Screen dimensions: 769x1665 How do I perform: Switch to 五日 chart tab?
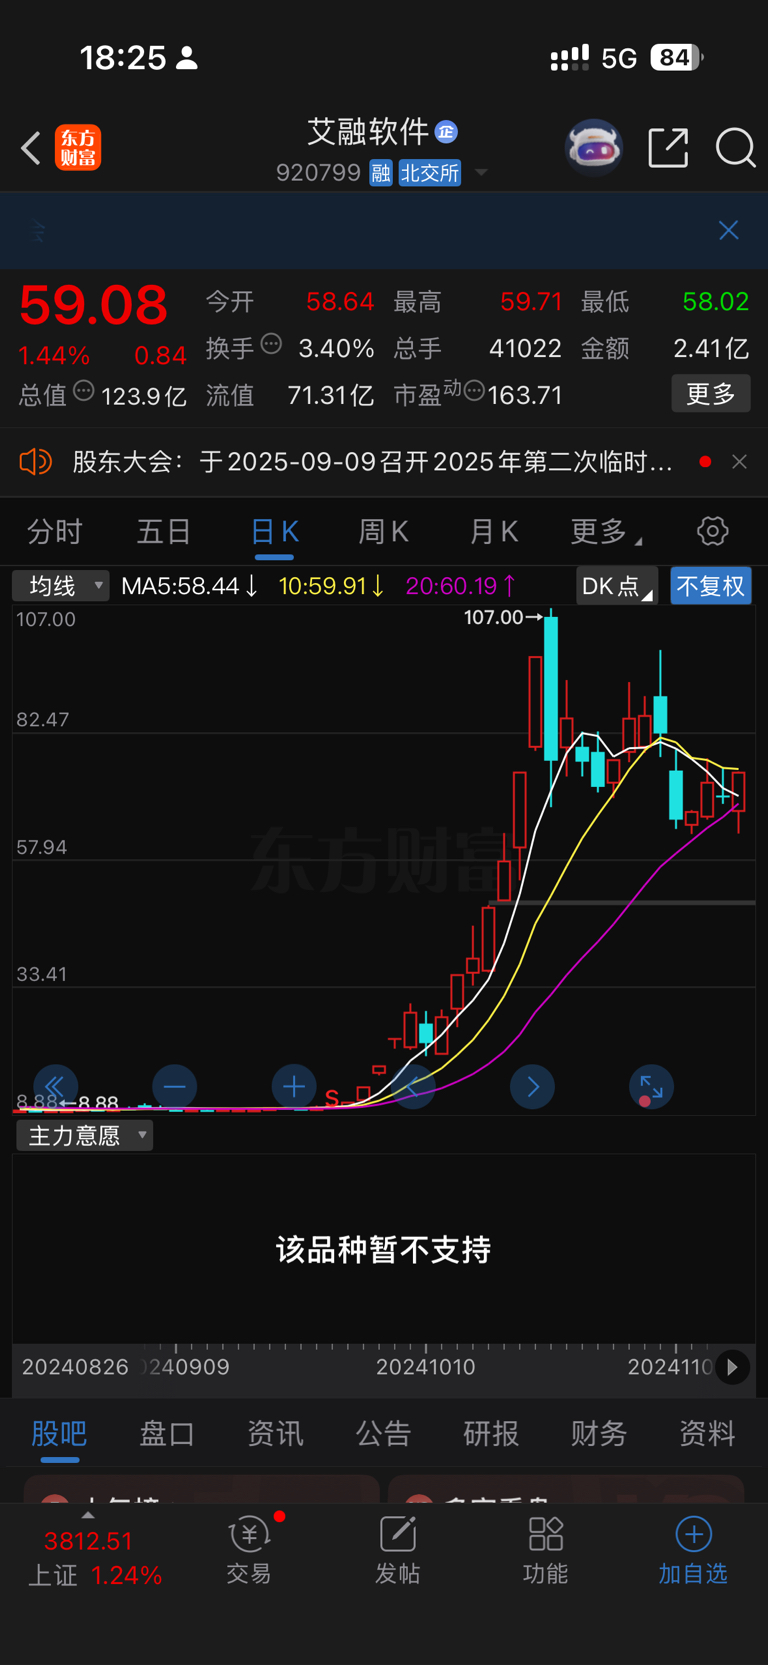tap(163, 531)
